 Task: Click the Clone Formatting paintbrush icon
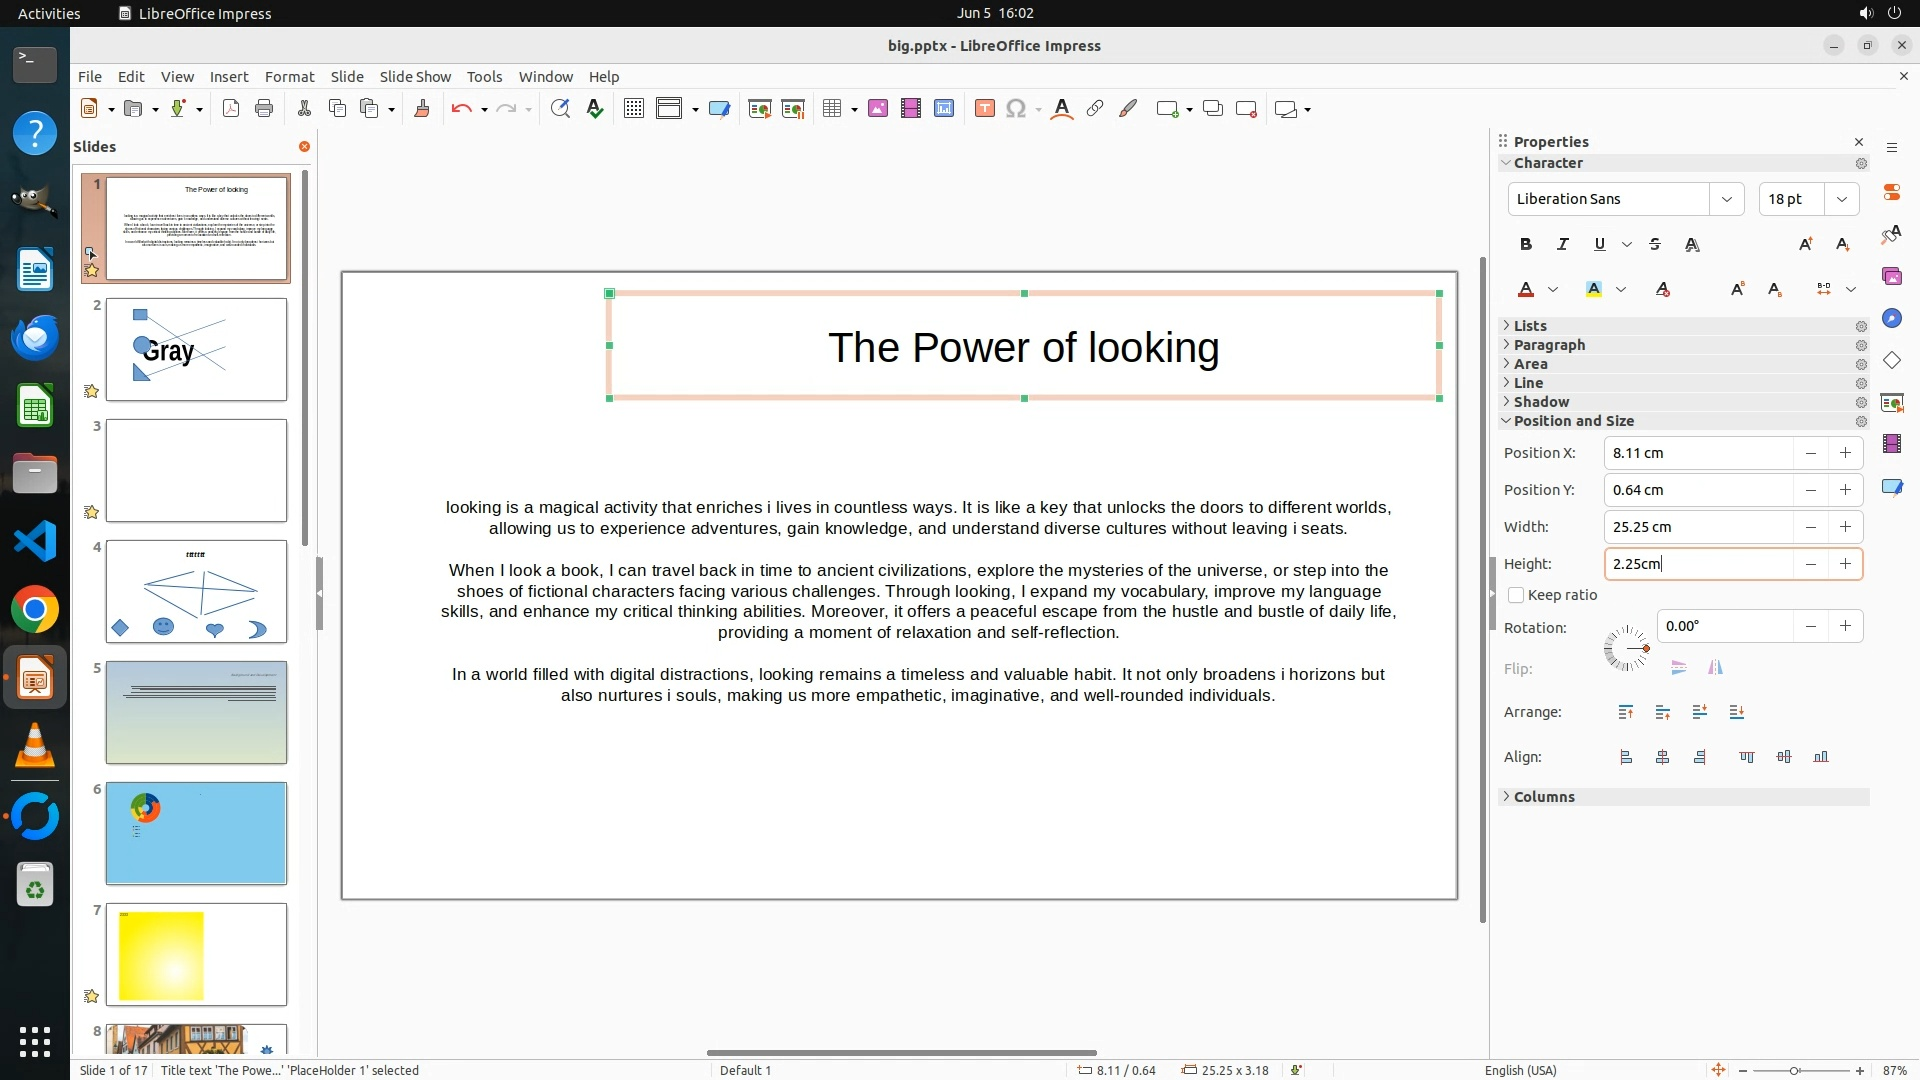(x=421, y=109)
